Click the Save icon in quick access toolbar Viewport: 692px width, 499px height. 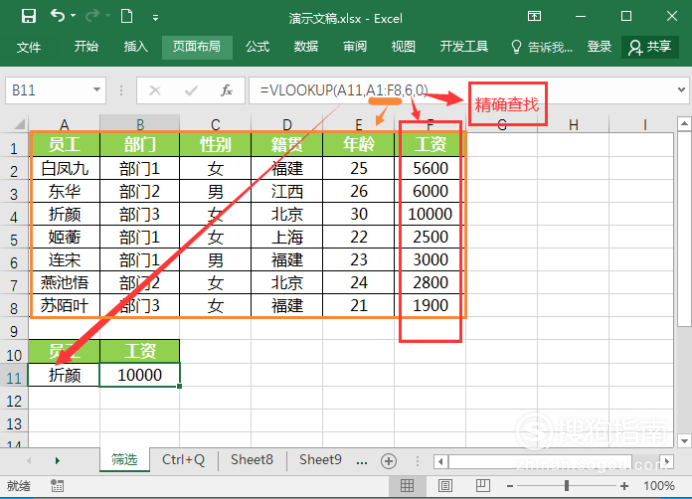(29, 17)
